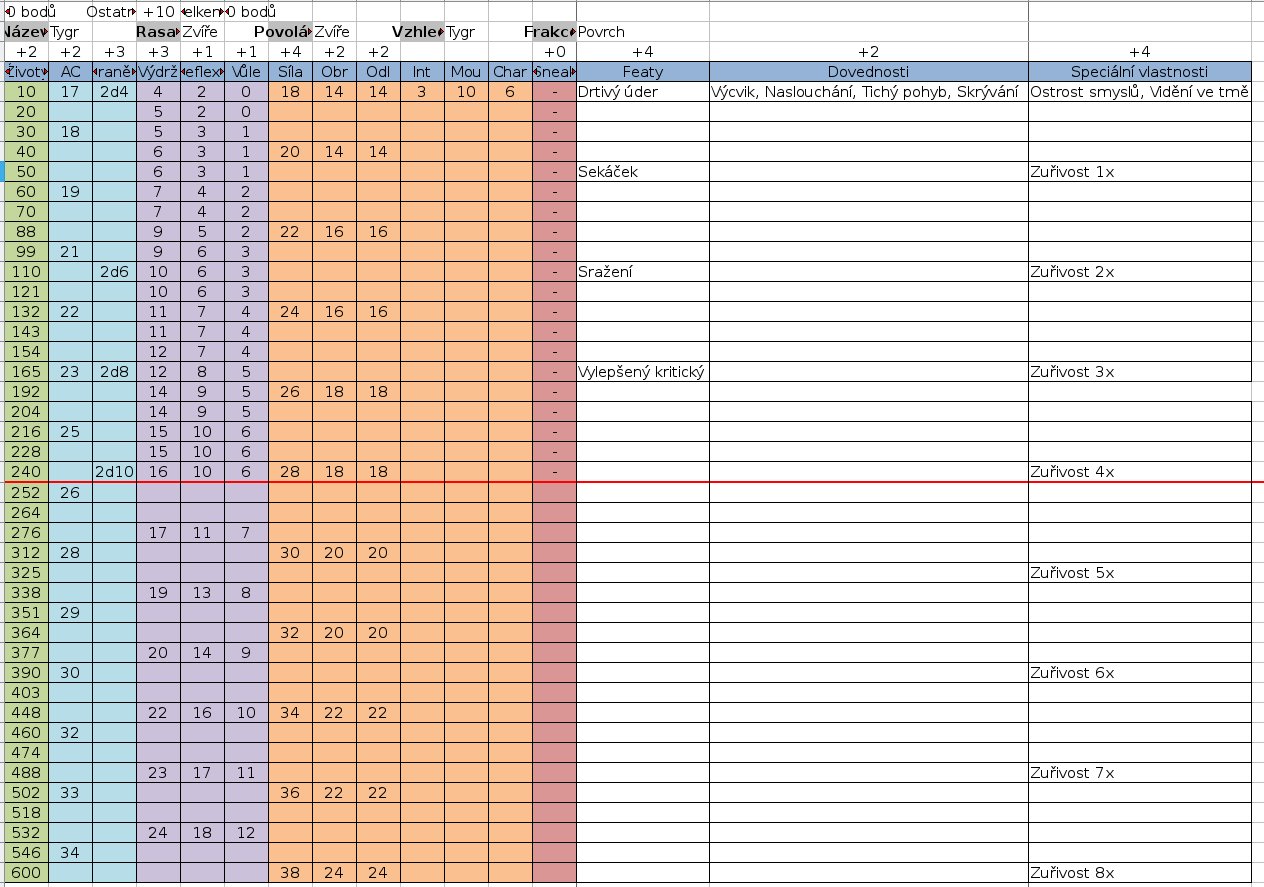Viewport: 1264px width, 887px height.
Task: Select the Featy column header cell
Action: coord(642,72)
